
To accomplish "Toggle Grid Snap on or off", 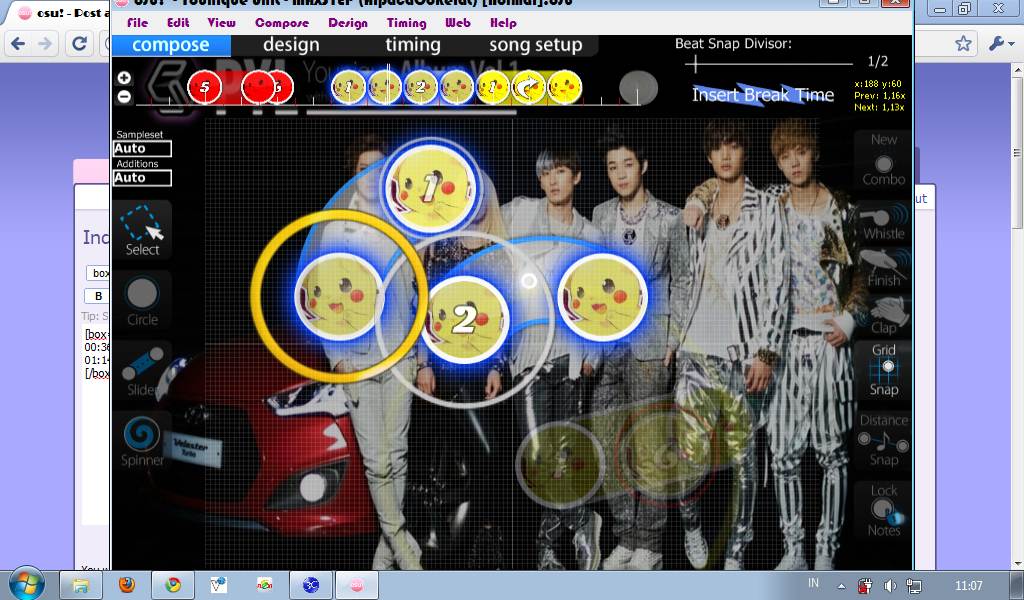I will (883, 370).
